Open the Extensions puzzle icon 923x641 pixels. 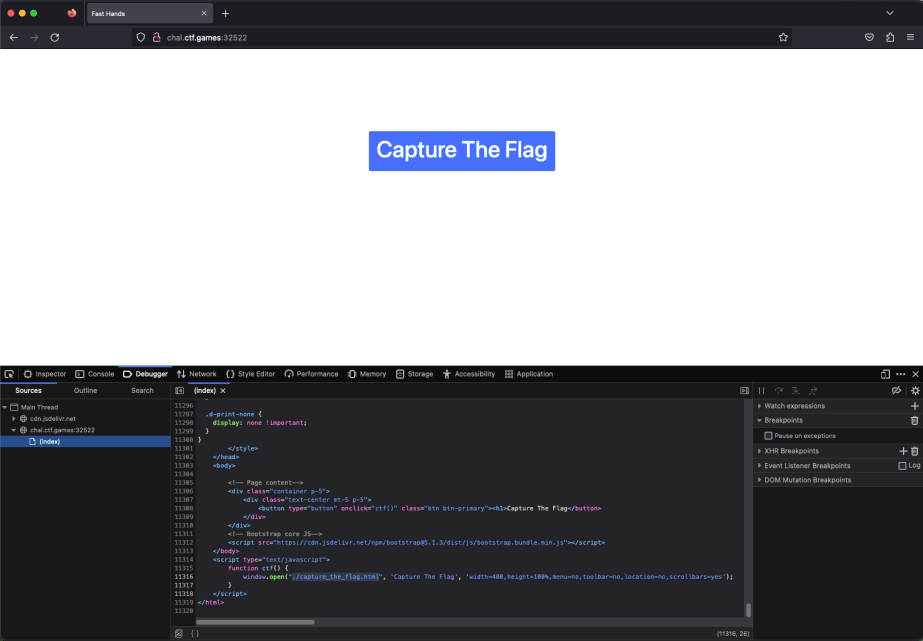pos(890,38)
